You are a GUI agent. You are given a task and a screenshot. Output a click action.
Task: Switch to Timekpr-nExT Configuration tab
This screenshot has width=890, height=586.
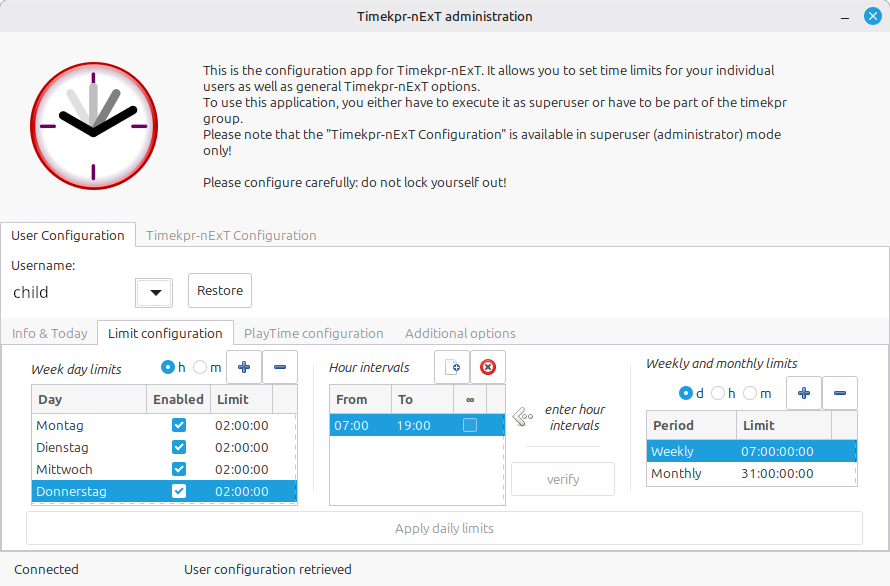point(231,236)
